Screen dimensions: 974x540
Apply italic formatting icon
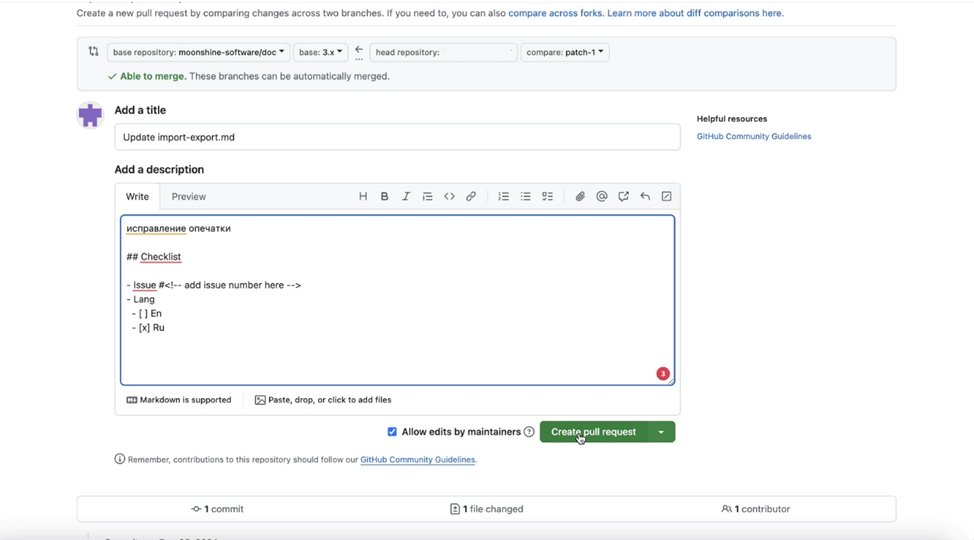pyautogui.click(x=406, y=196)
